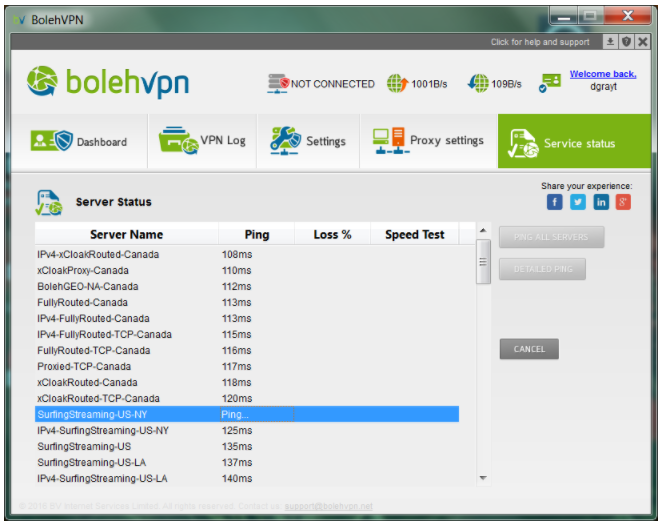Click the 140ms ping value
This screenshot has height=524, width=662.
(237, 479)
